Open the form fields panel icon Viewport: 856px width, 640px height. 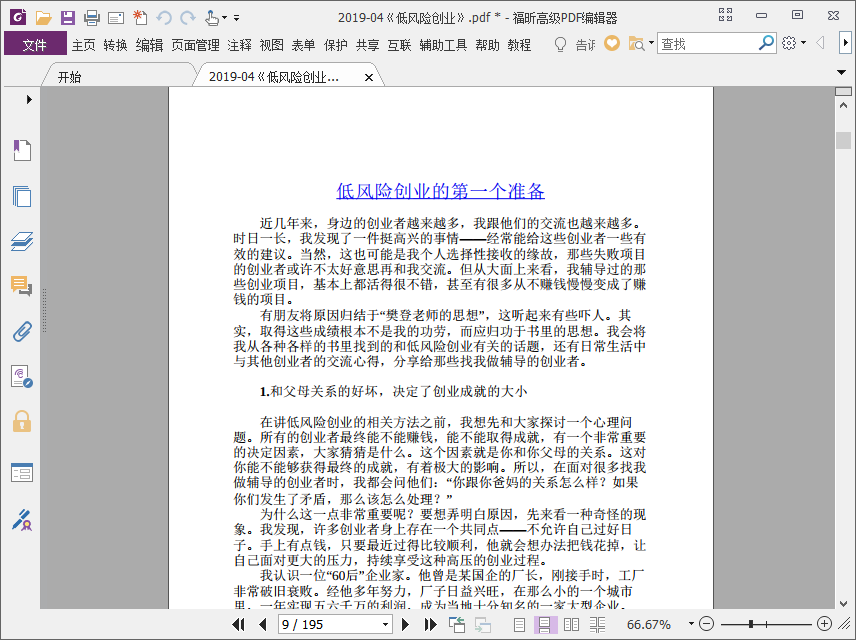(22, 472)
